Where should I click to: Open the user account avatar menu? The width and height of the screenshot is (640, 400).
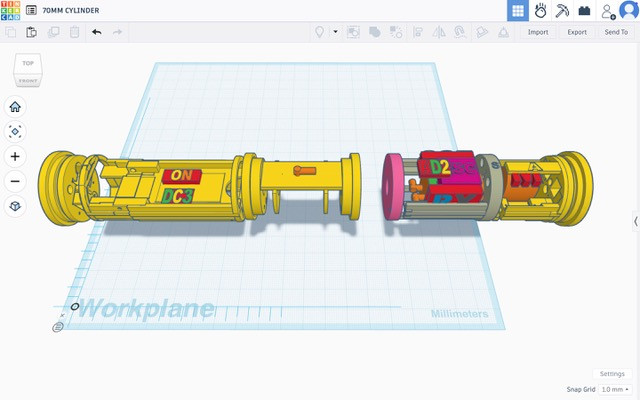pyautogui.click(x=628, y=11)
